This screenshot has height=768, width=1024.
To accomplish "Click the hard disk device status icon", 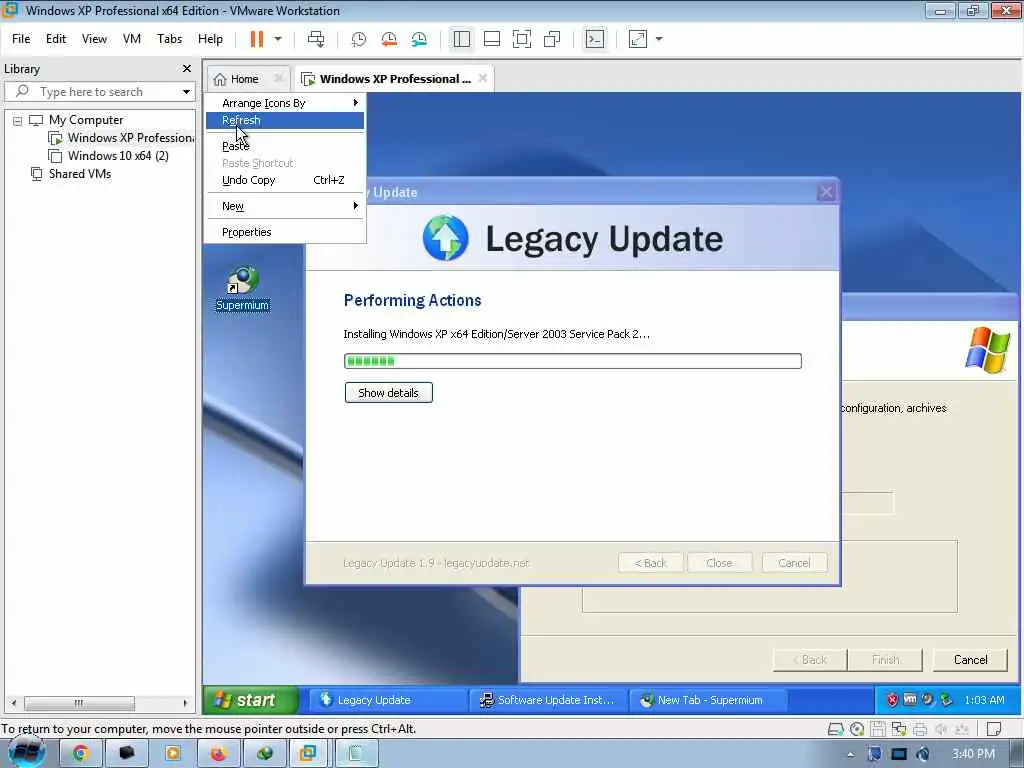I will pos(835,729).
